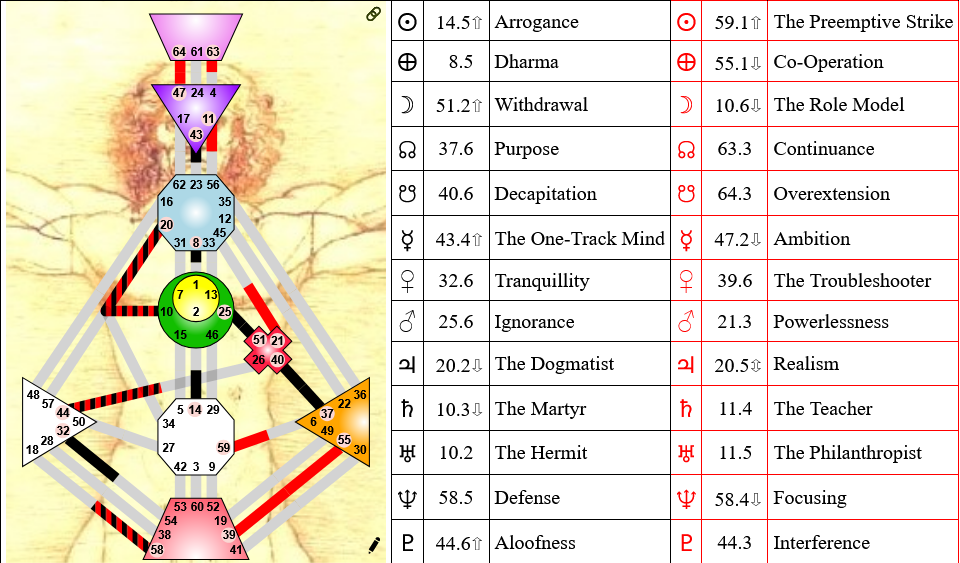Click the Withdrawal line name
Screen dimensions: 960x563
click(541, 105)
